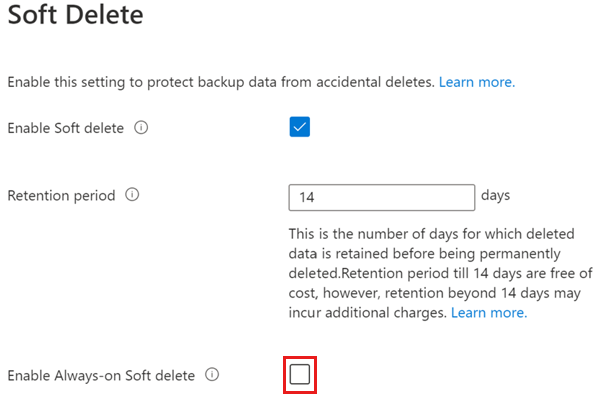Open info icon beside Enable Soft delete
Screen dimensions: 593x405
pos(141,127)
